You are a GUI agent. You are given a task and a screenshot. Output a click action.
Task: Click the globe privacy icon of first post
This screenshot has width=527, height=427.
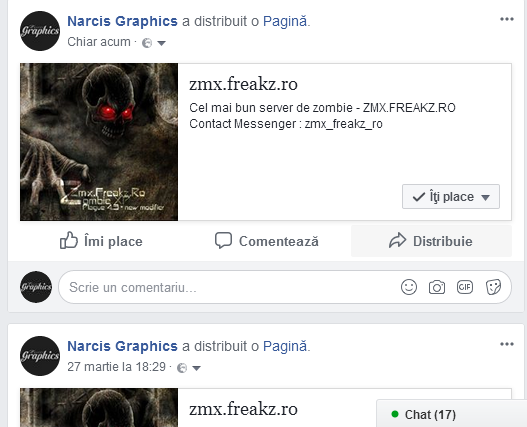pyautogui.click(x=147, y=43)
